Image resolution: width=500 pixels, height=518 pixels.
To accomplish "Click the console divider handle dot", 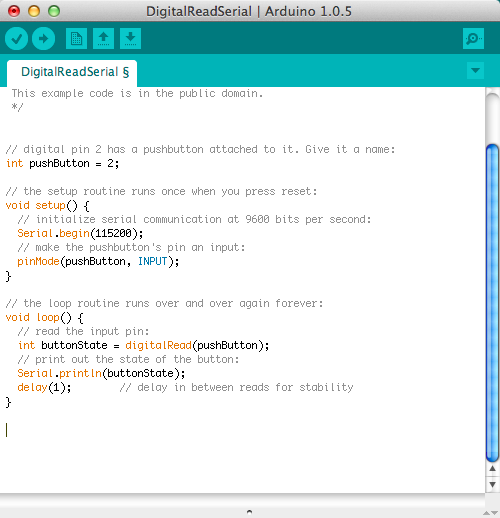I will click(x=249, y=511).
